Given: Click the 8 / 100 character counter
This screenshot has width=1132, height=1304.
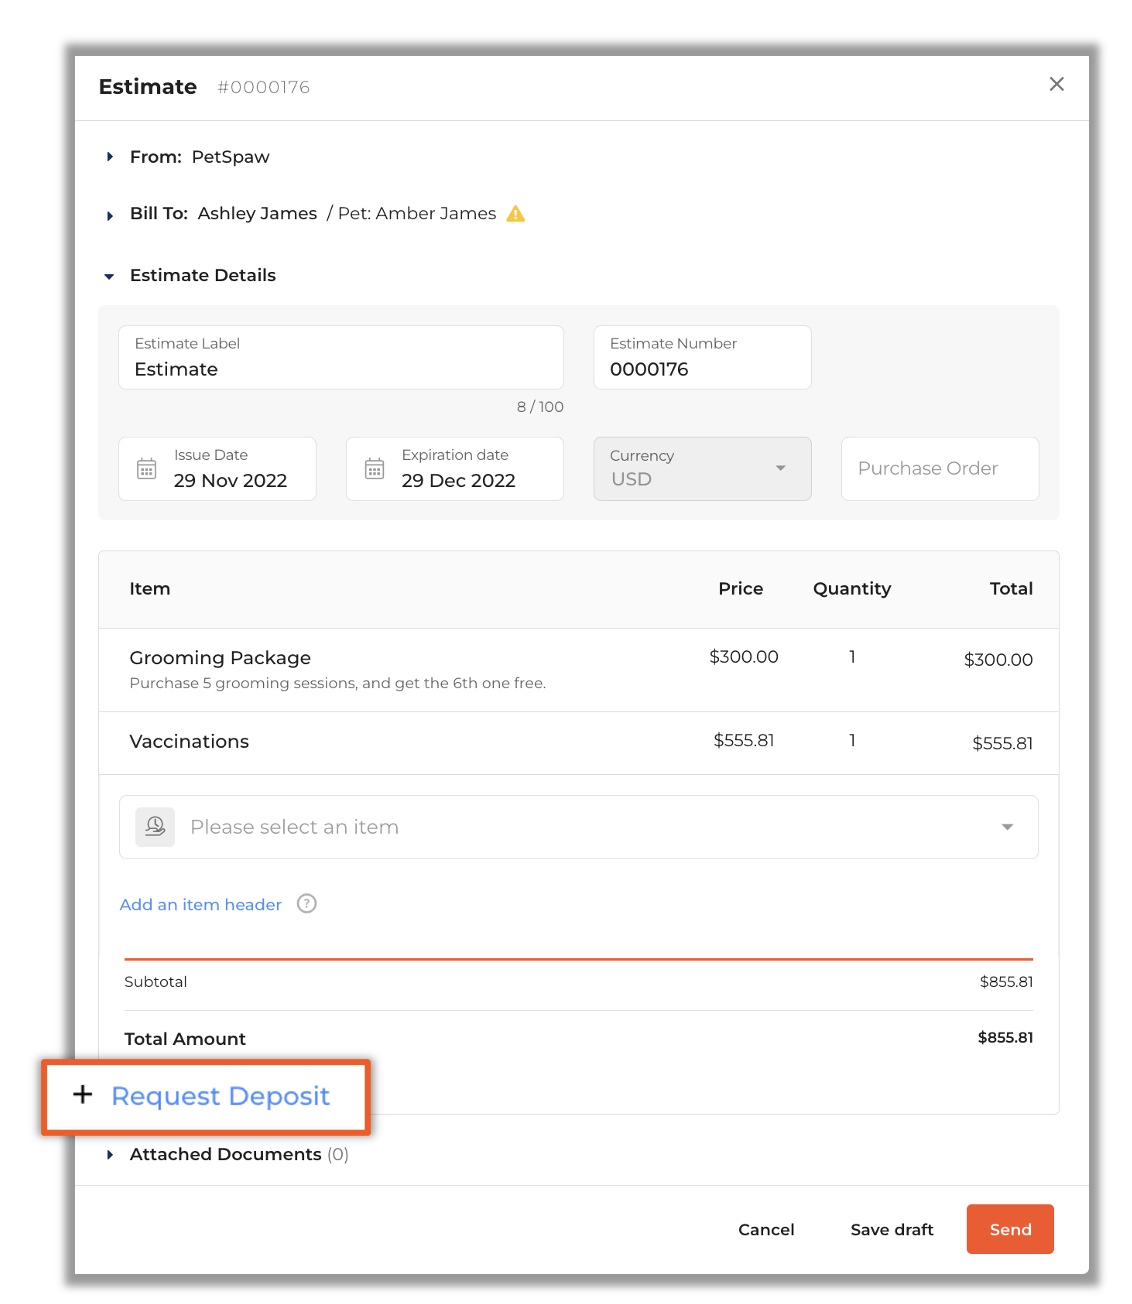Looking at the screenshot, I should (540, 407).
